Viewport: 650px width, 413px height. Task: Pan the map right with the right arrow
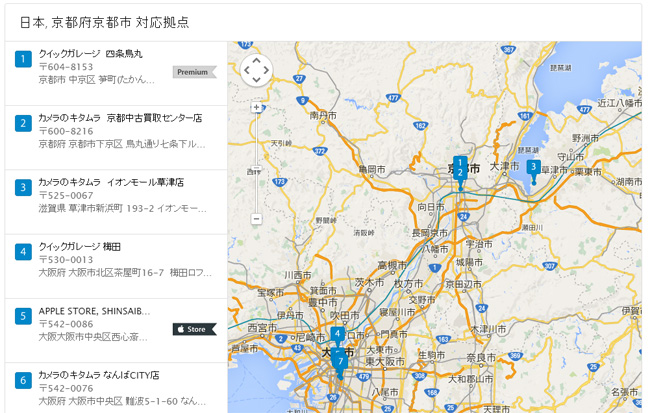point(266,70)
